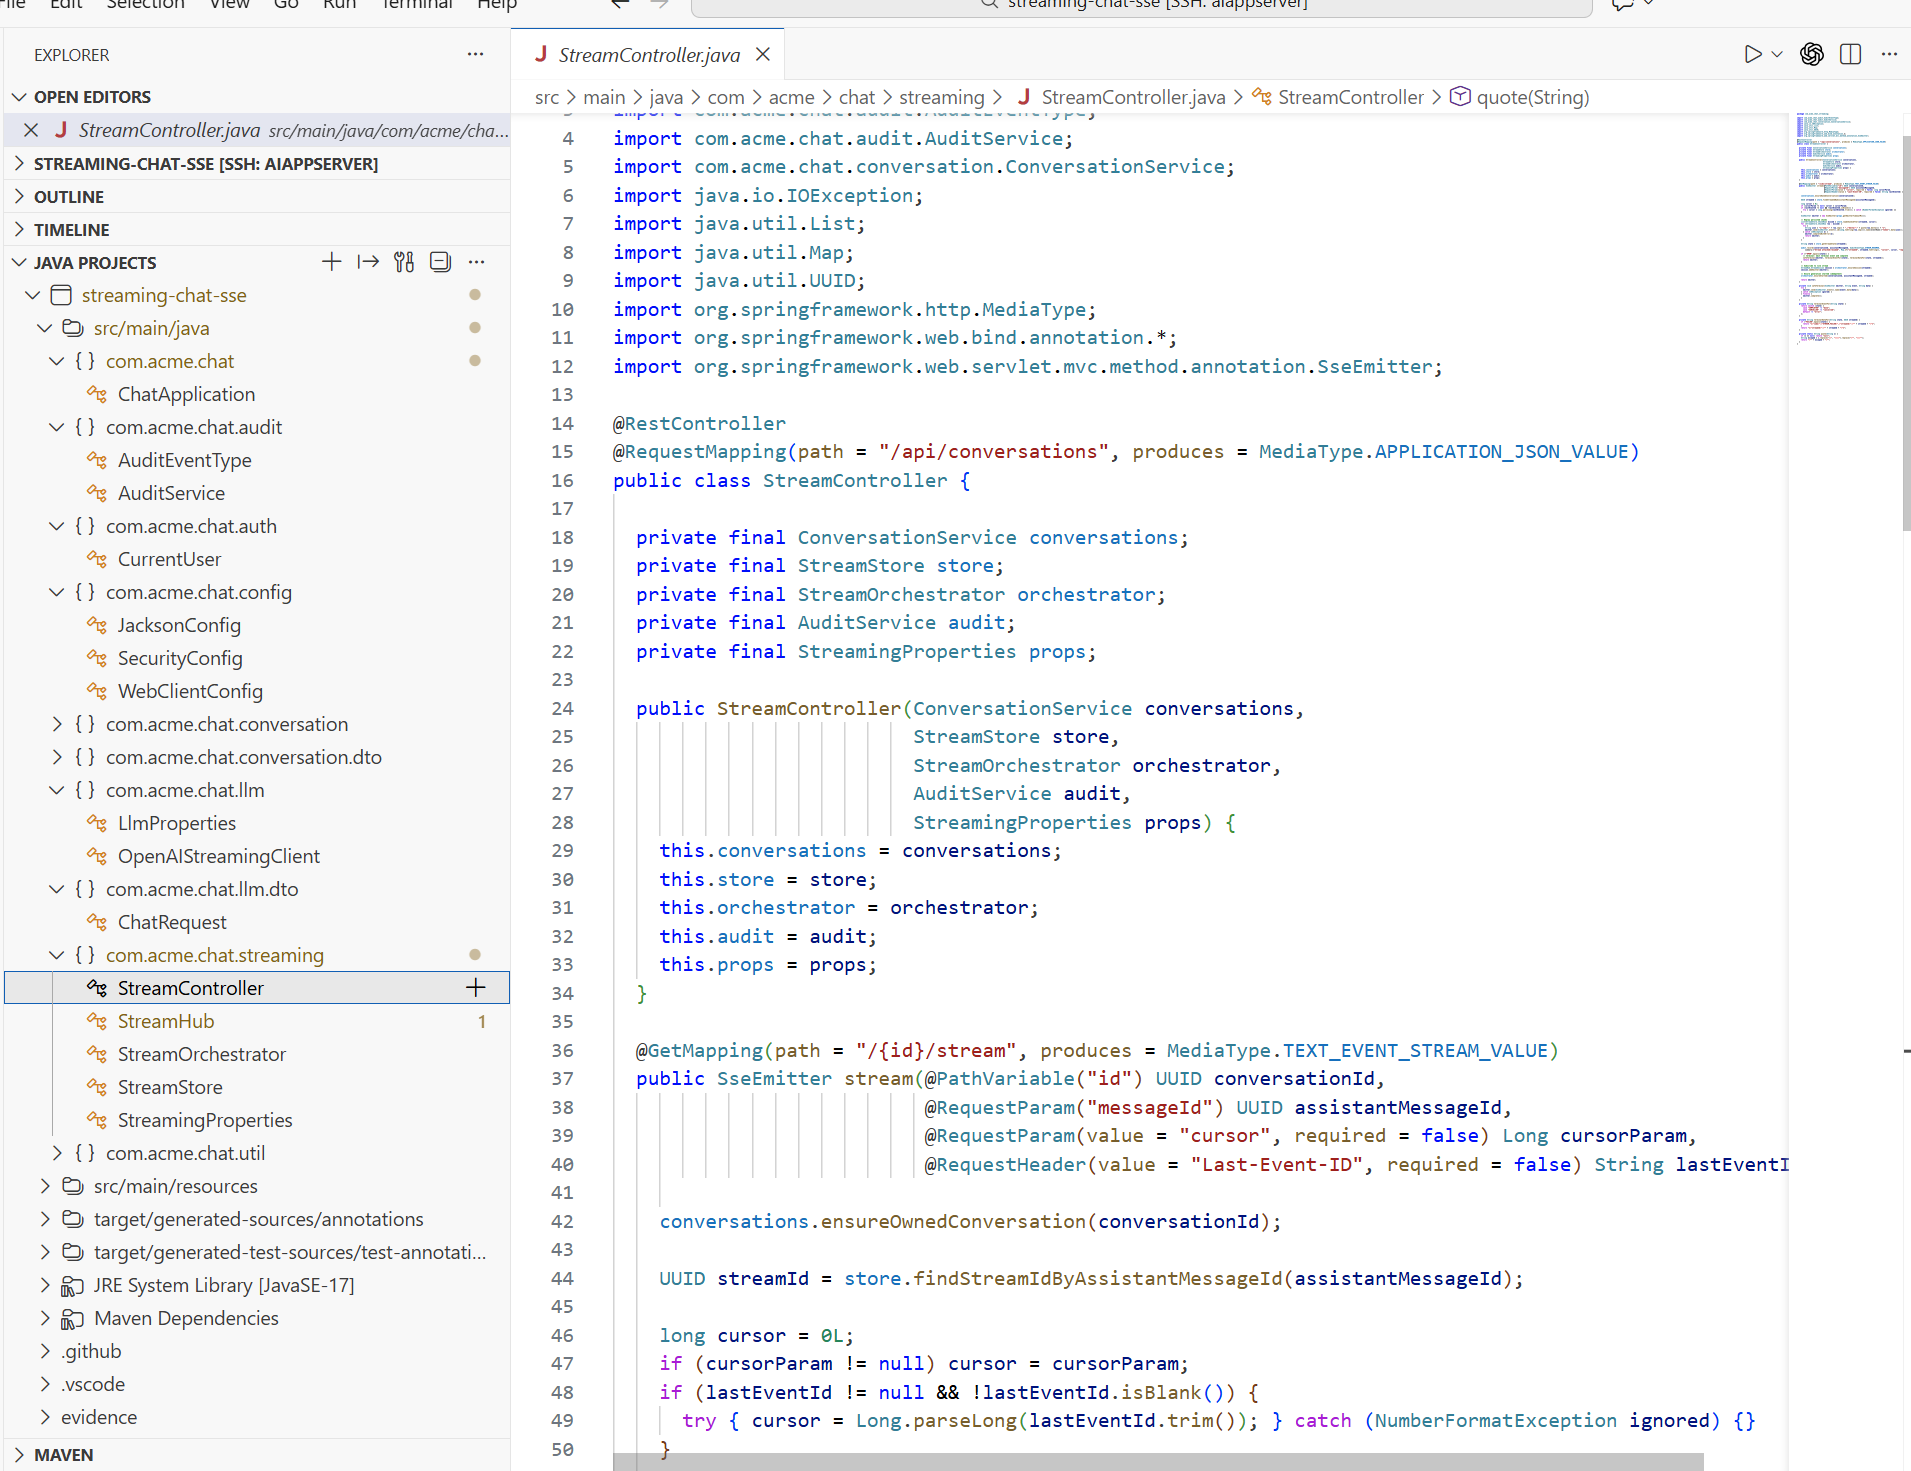Image resolution: width=1911 pixels, height=1471 pixels.
Task: Open the run configuration dropdown chevron
Action: (x=1775, y=54)
